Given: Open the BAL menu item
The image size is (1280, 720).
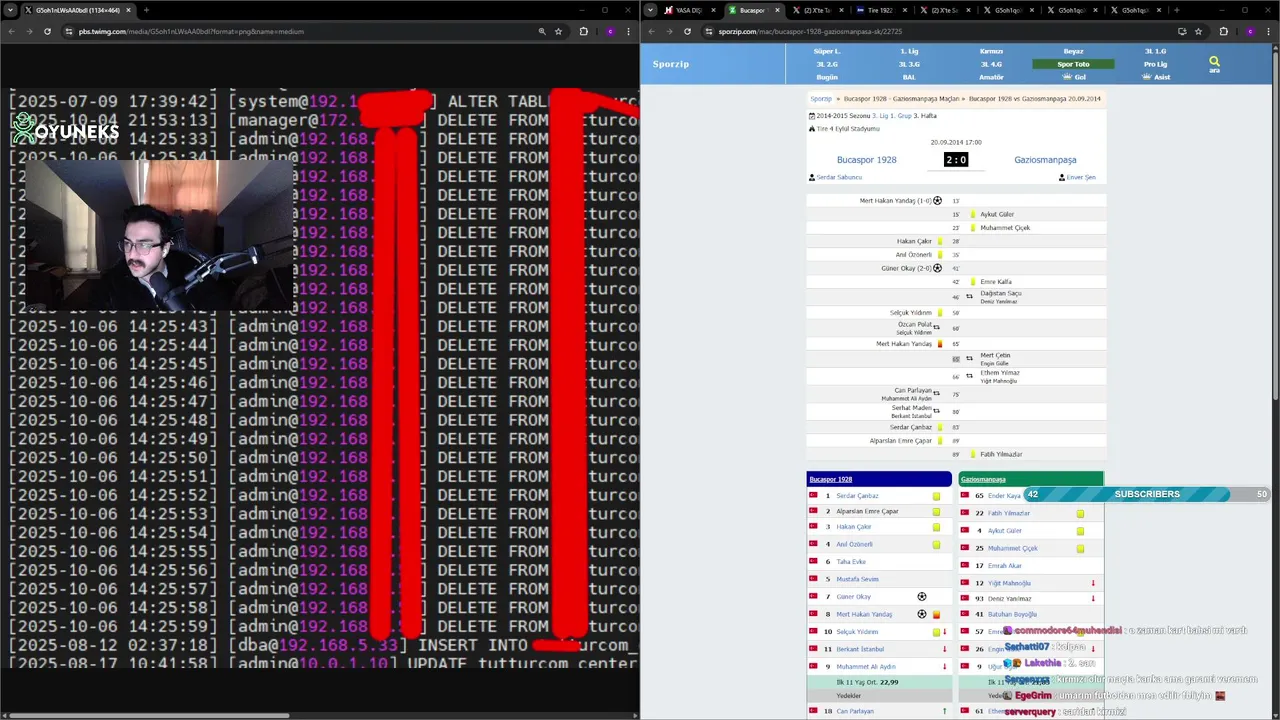Looking at the screenshot, I should coord(909,77).
